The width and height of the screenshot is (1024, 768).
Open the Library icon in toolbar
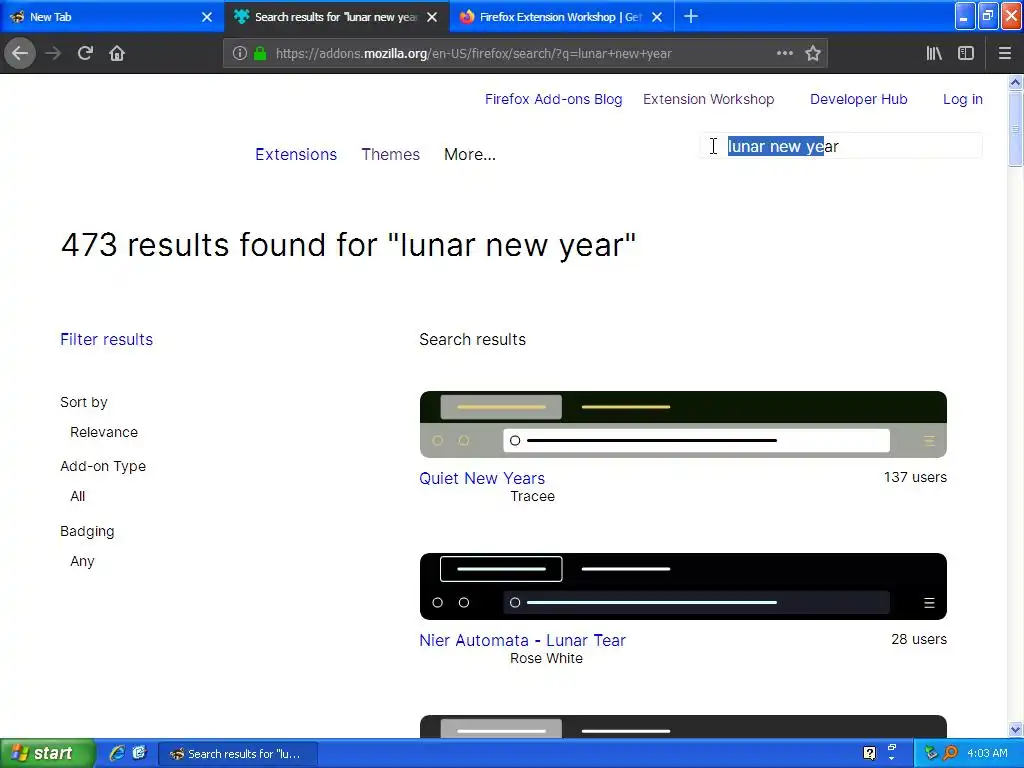934,53
